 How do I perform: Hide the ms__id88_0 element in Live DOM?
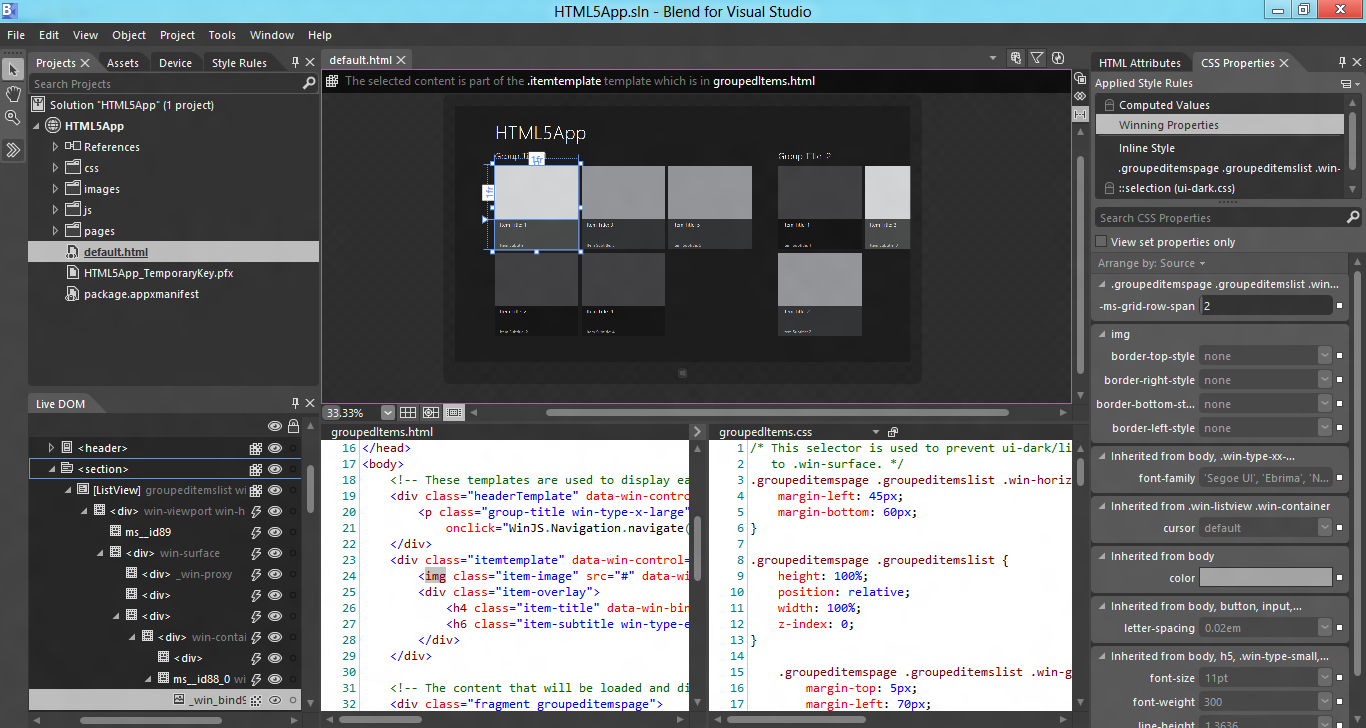(x=274, y=679)
